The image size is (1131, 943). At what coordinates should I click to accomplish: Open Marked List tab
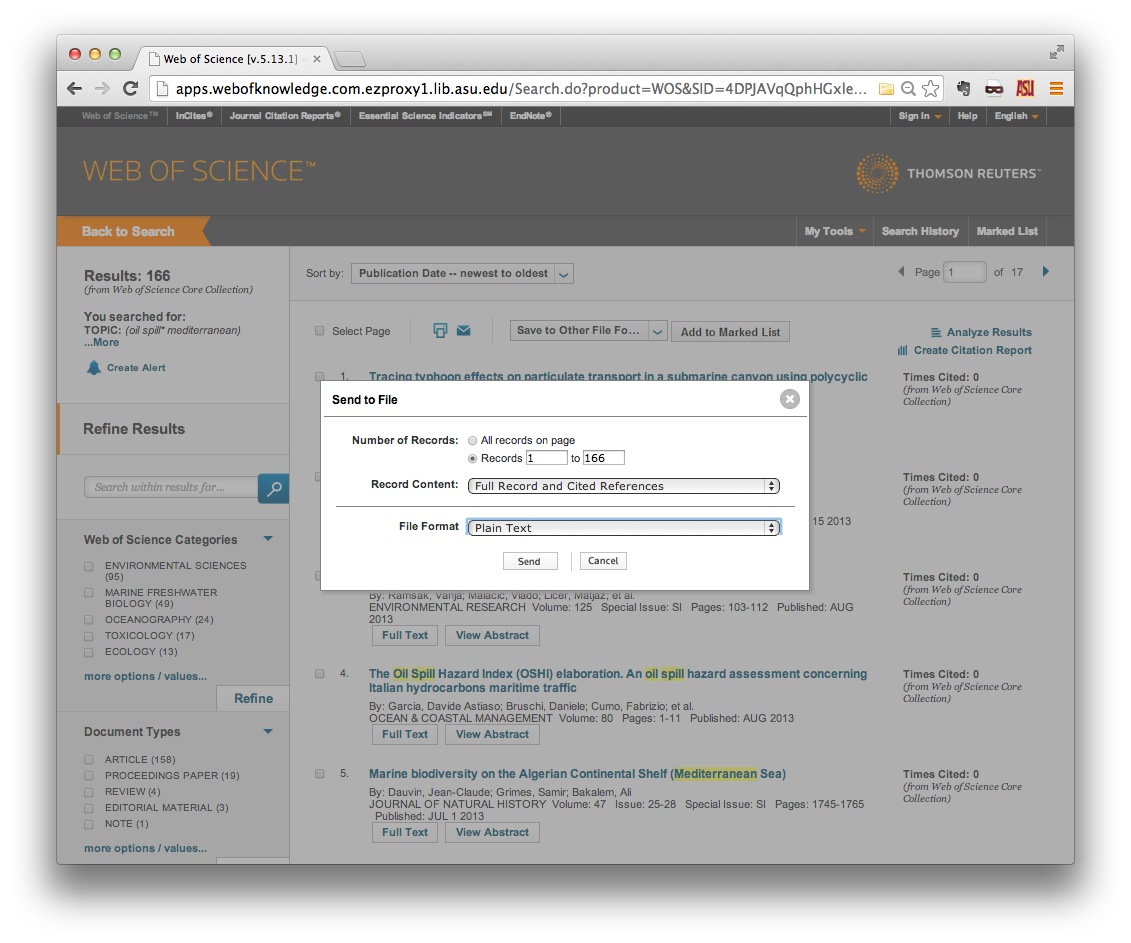pyautogui.click(x=1007, y=232)
